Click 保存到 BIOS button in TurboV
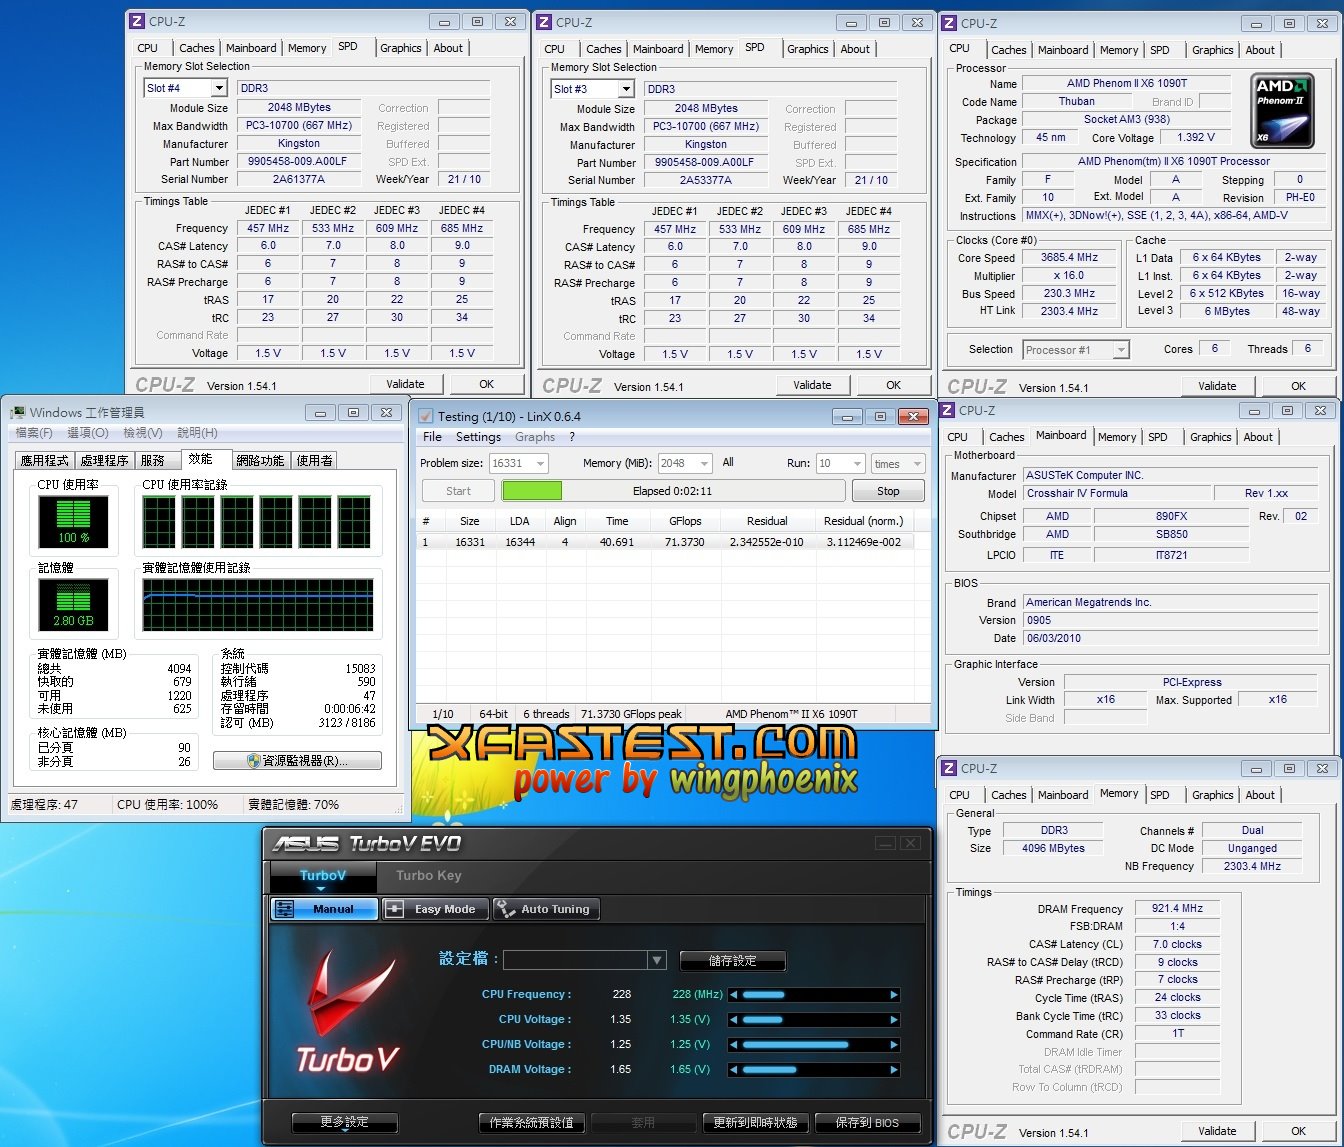 867,1122
